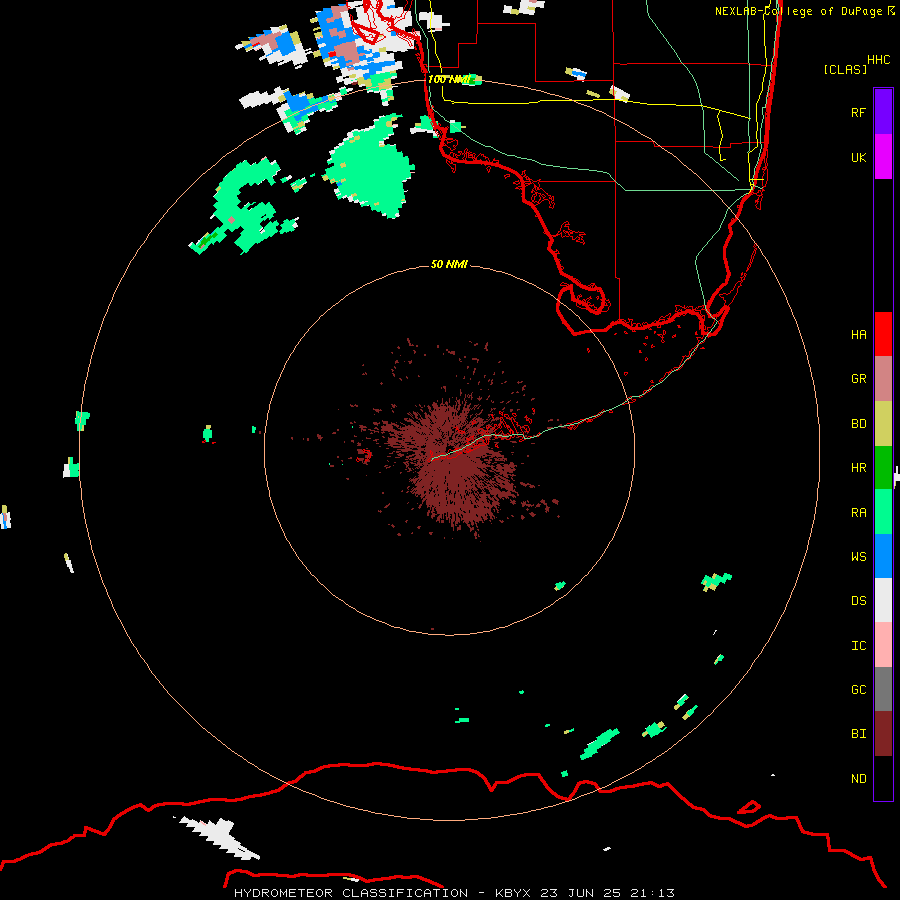The height and width of the screenshot is (900, 900).
Task: Click the HHC product label
Action: pyautogui.click(x=878, y=60)
